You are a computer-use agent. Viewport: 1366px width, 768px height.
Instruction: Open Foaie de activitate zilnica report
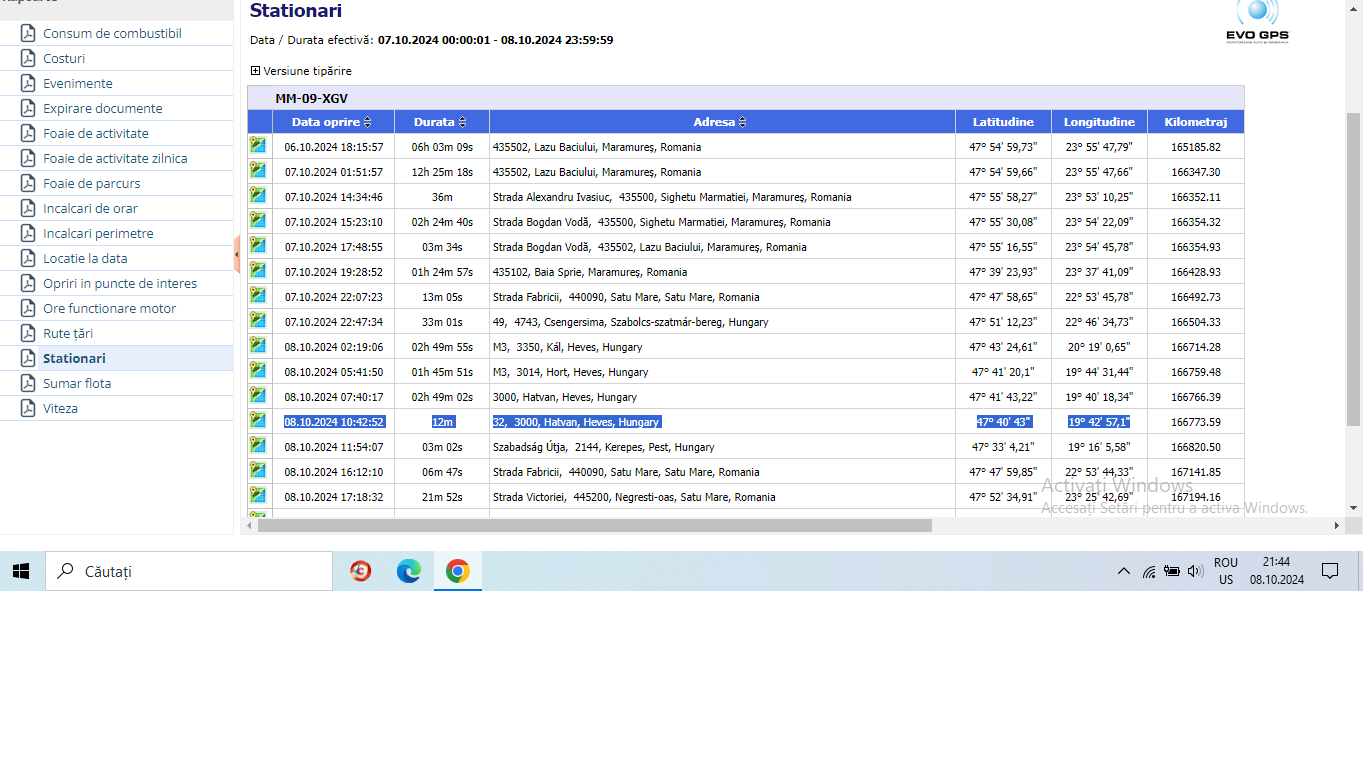115,158
